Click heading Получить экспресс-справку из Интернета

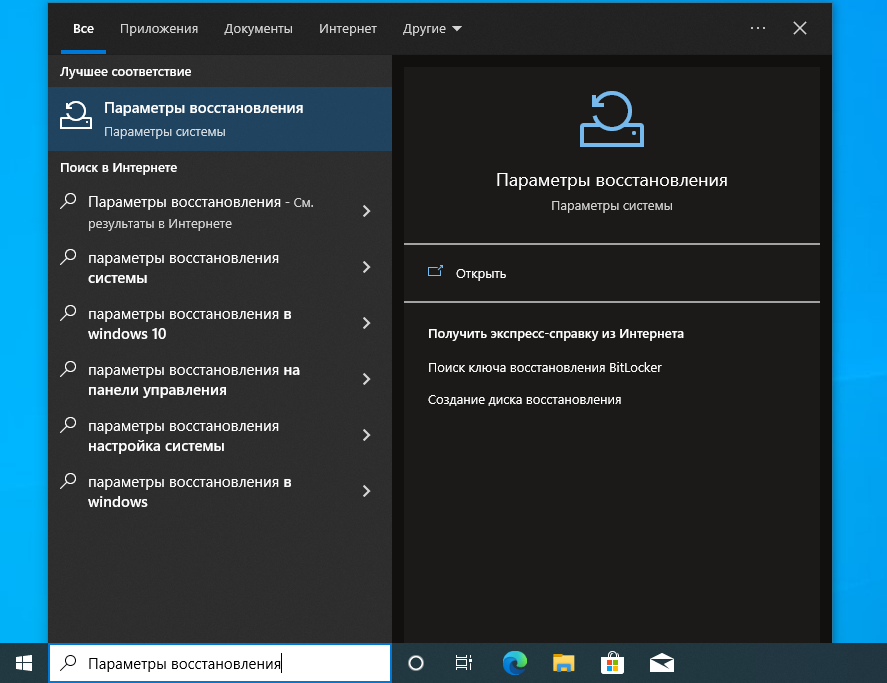(556, 334)
